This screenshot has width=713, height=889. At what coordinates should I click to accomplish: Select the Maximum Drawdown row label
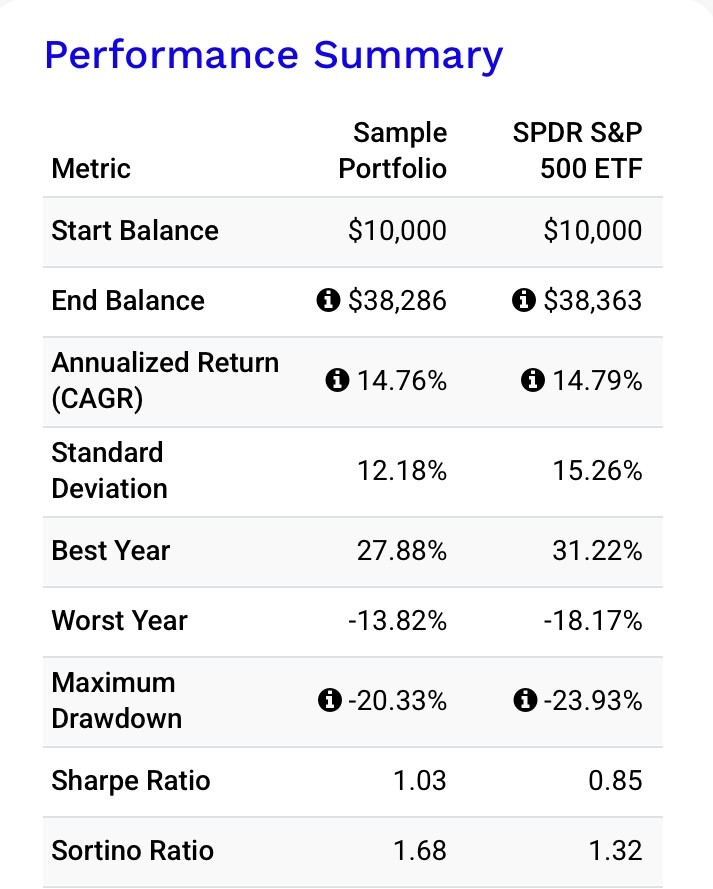point(116,700)
